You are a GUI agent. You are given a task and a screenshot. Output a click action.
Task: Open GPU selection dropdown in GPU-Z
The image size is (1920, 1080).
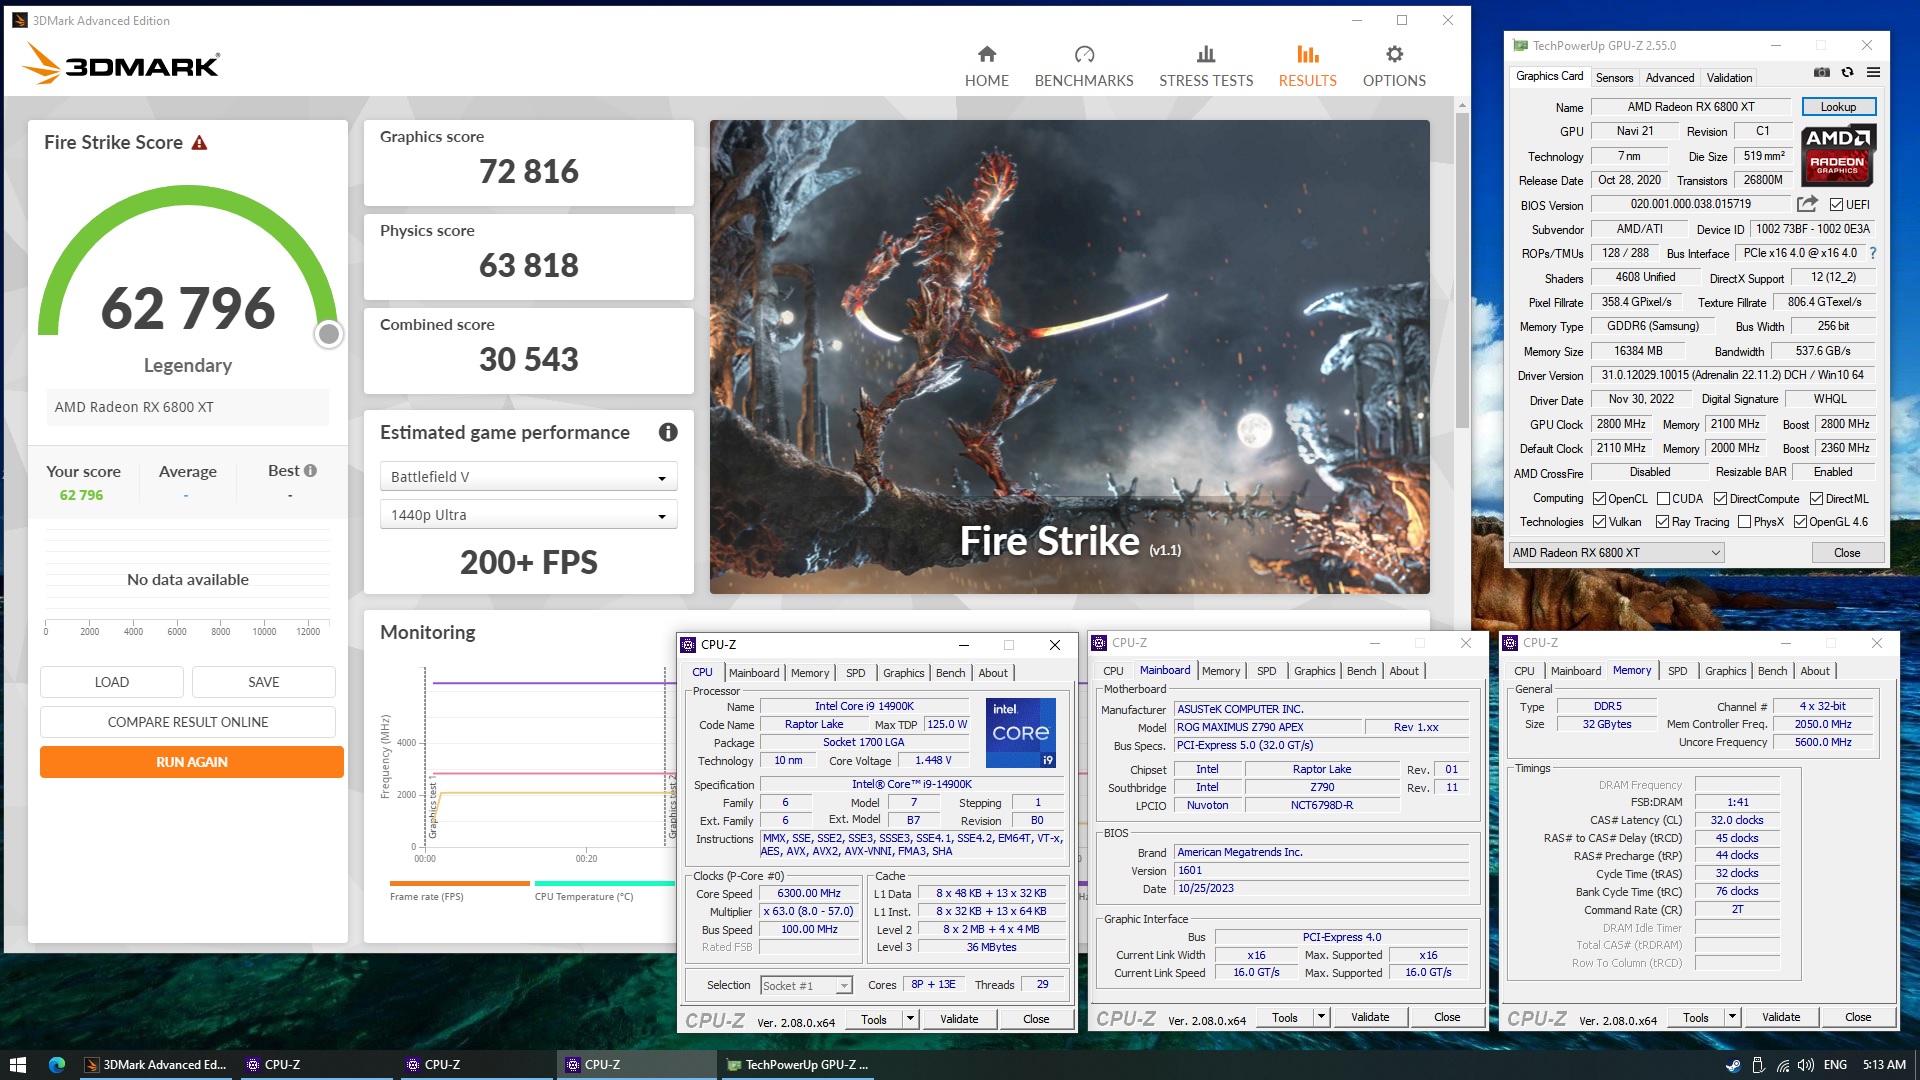[x=1616, y=553]
